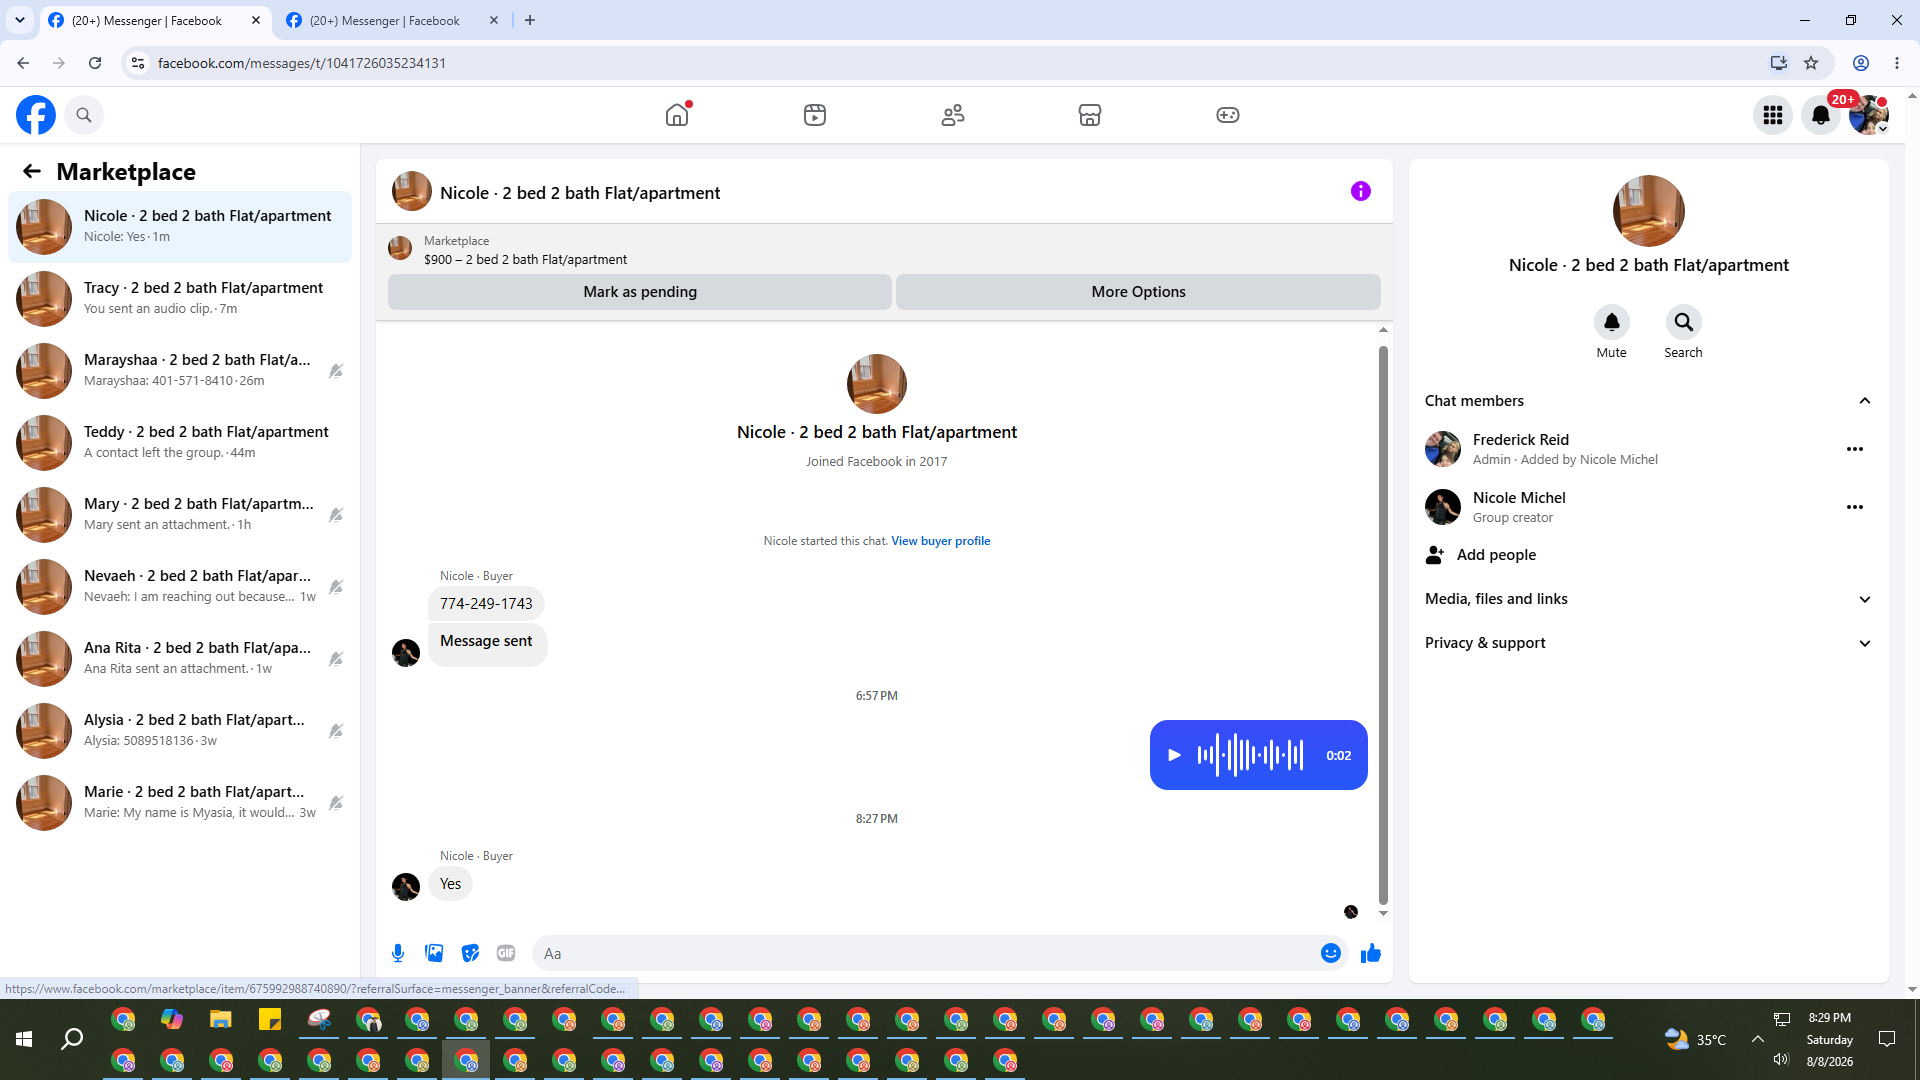Search within the conversation
The height and width of the screenshot is (1080, 1920).
point(1684,322)
